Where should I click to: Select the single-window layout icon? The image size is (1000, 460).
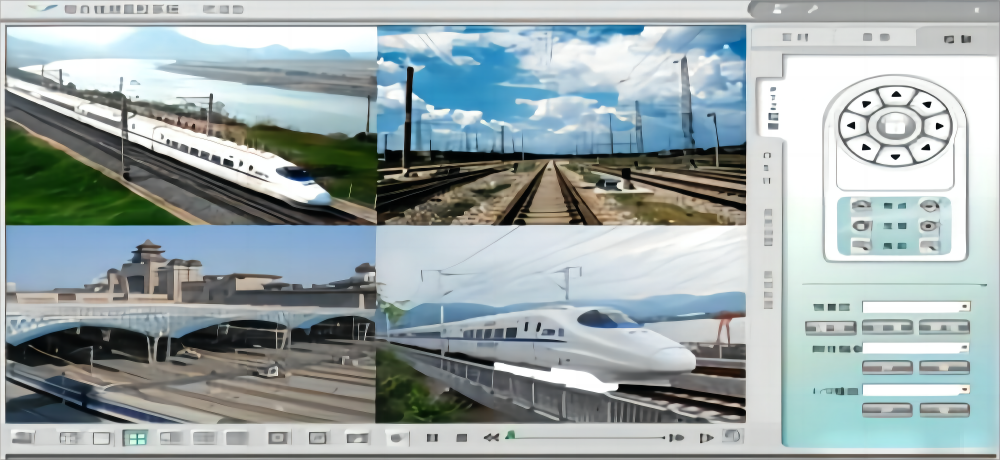tap(102, 438)
